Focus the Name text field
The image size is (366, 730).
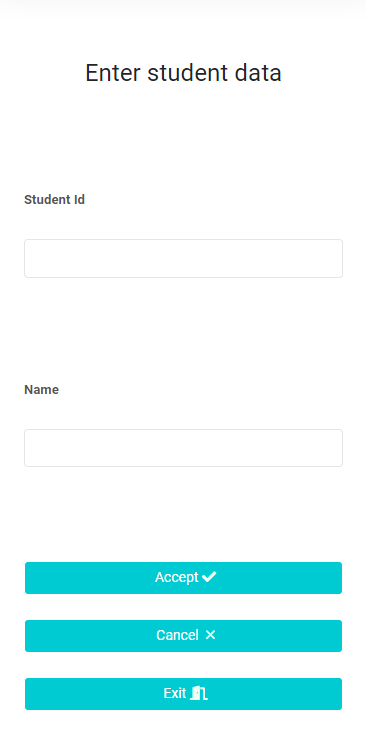(183, 448)
